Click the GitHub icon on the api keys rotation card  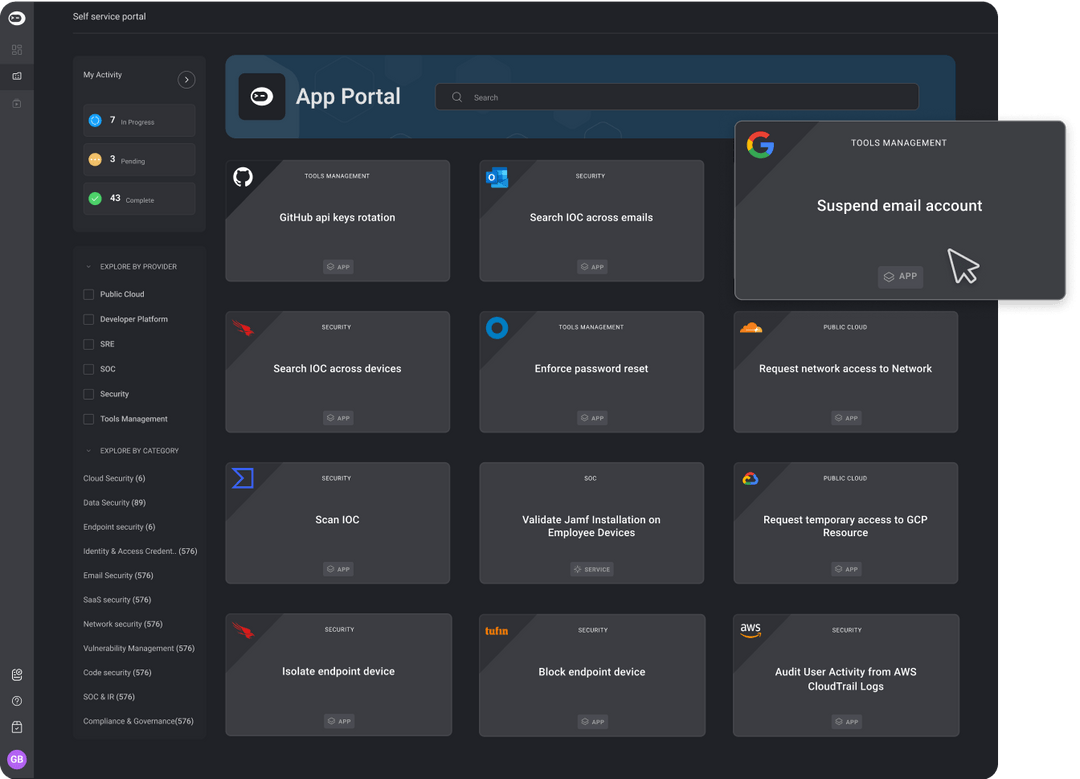point(243,175)
